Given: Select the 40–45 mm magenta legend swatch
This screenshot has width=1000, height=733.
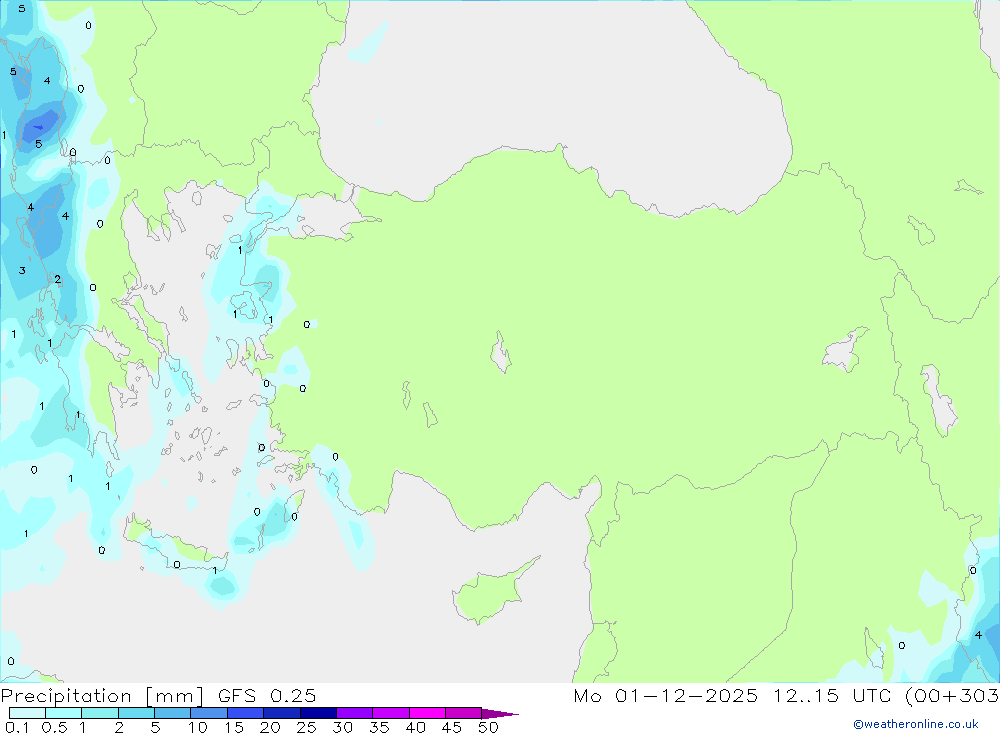Looking at the screenshot, I should (427, 713).
